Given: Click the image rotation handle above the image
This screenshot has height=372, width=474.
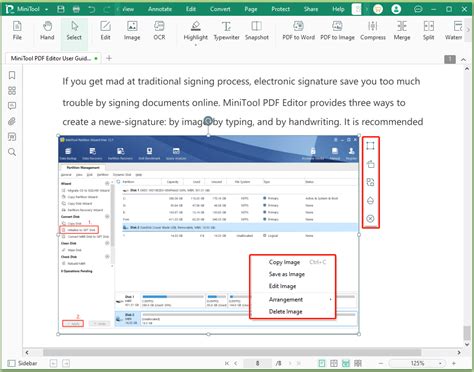Looking at the screenshot, I should [208, 121].
